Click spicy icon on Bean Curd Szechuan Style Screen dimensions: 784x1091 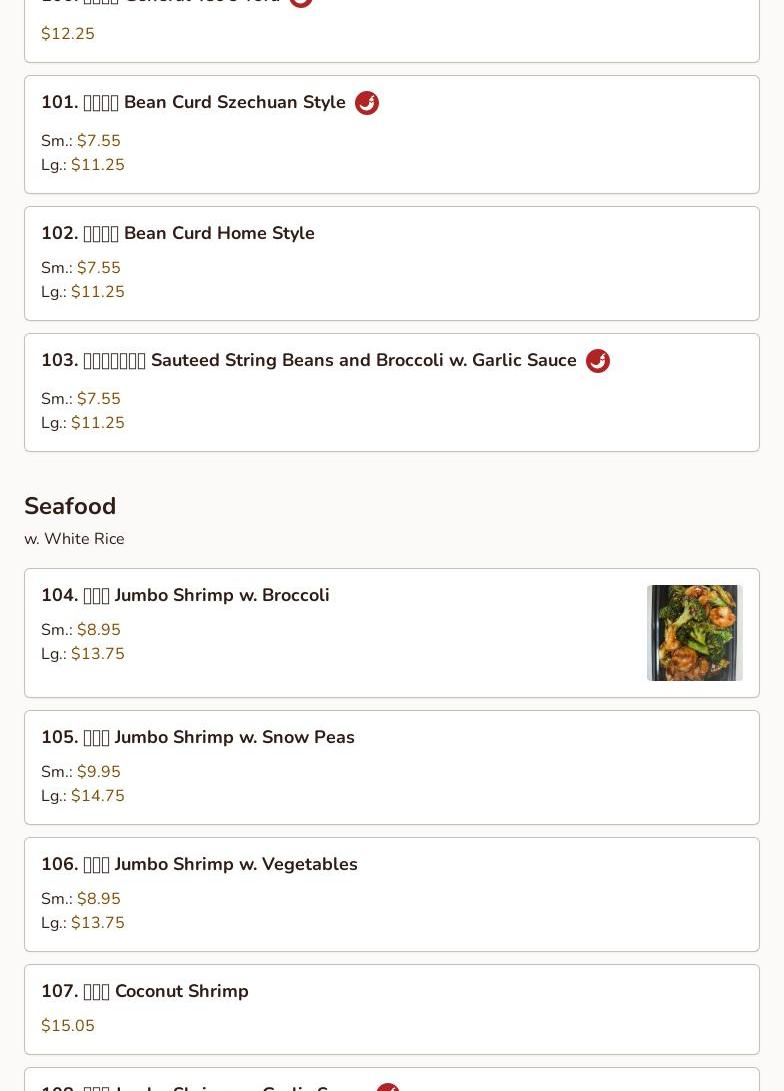click(367, 103)
